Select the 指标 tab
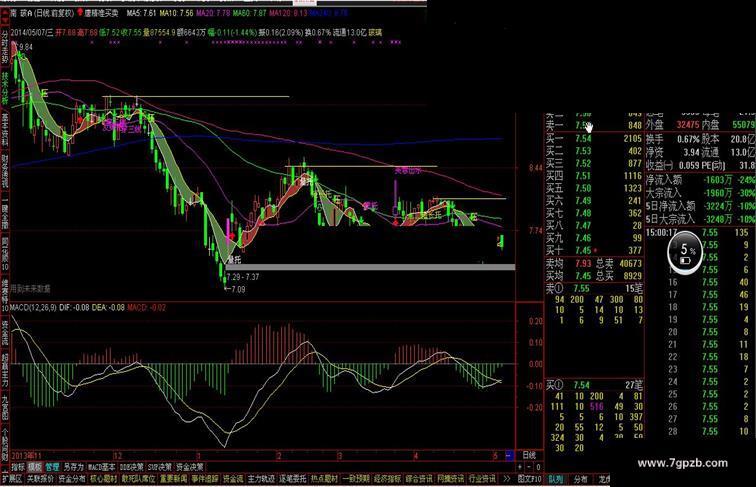This screenshot has width=756, height=487. 18,467
